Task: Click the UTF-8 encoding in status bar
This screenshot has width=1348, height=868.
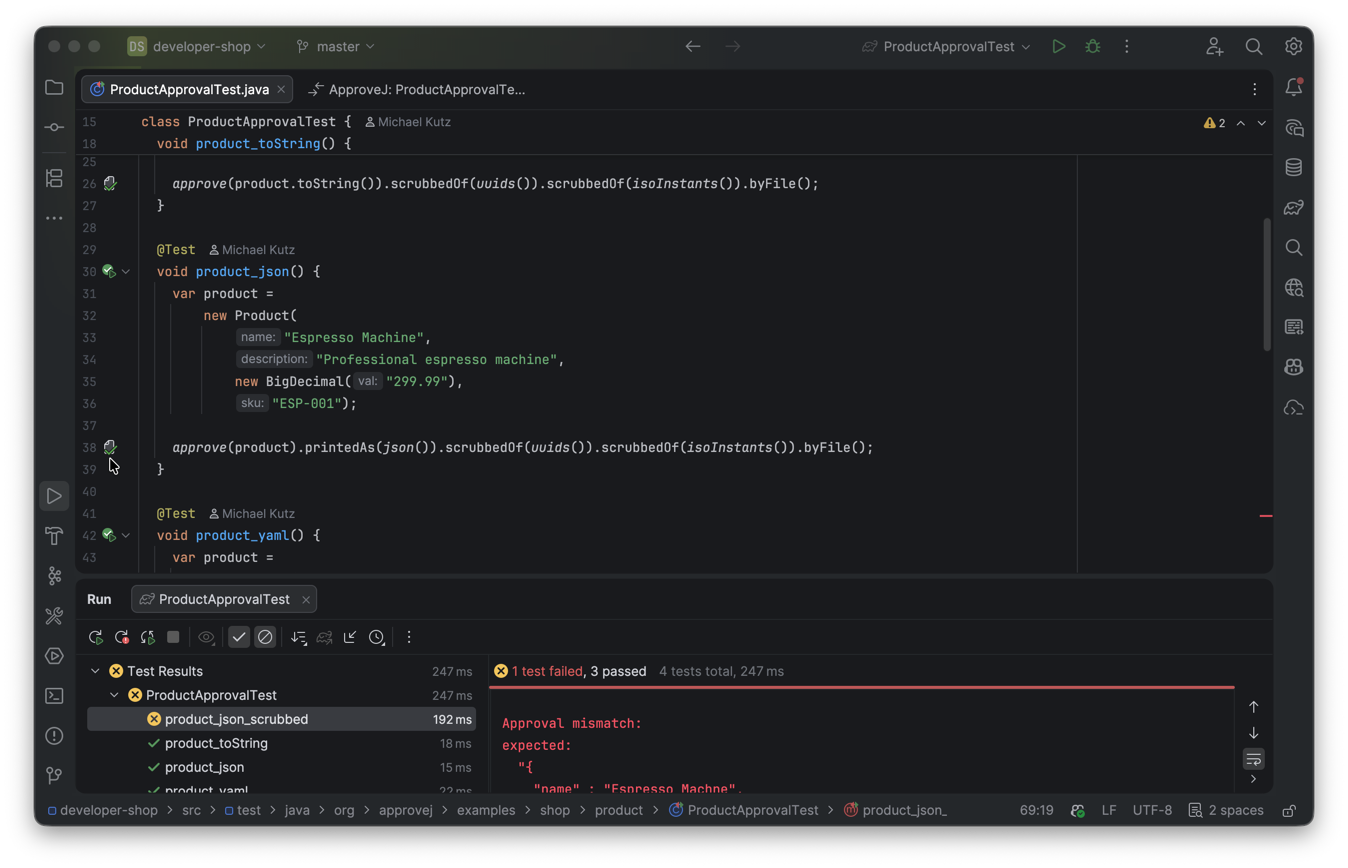Action: 1152,810
